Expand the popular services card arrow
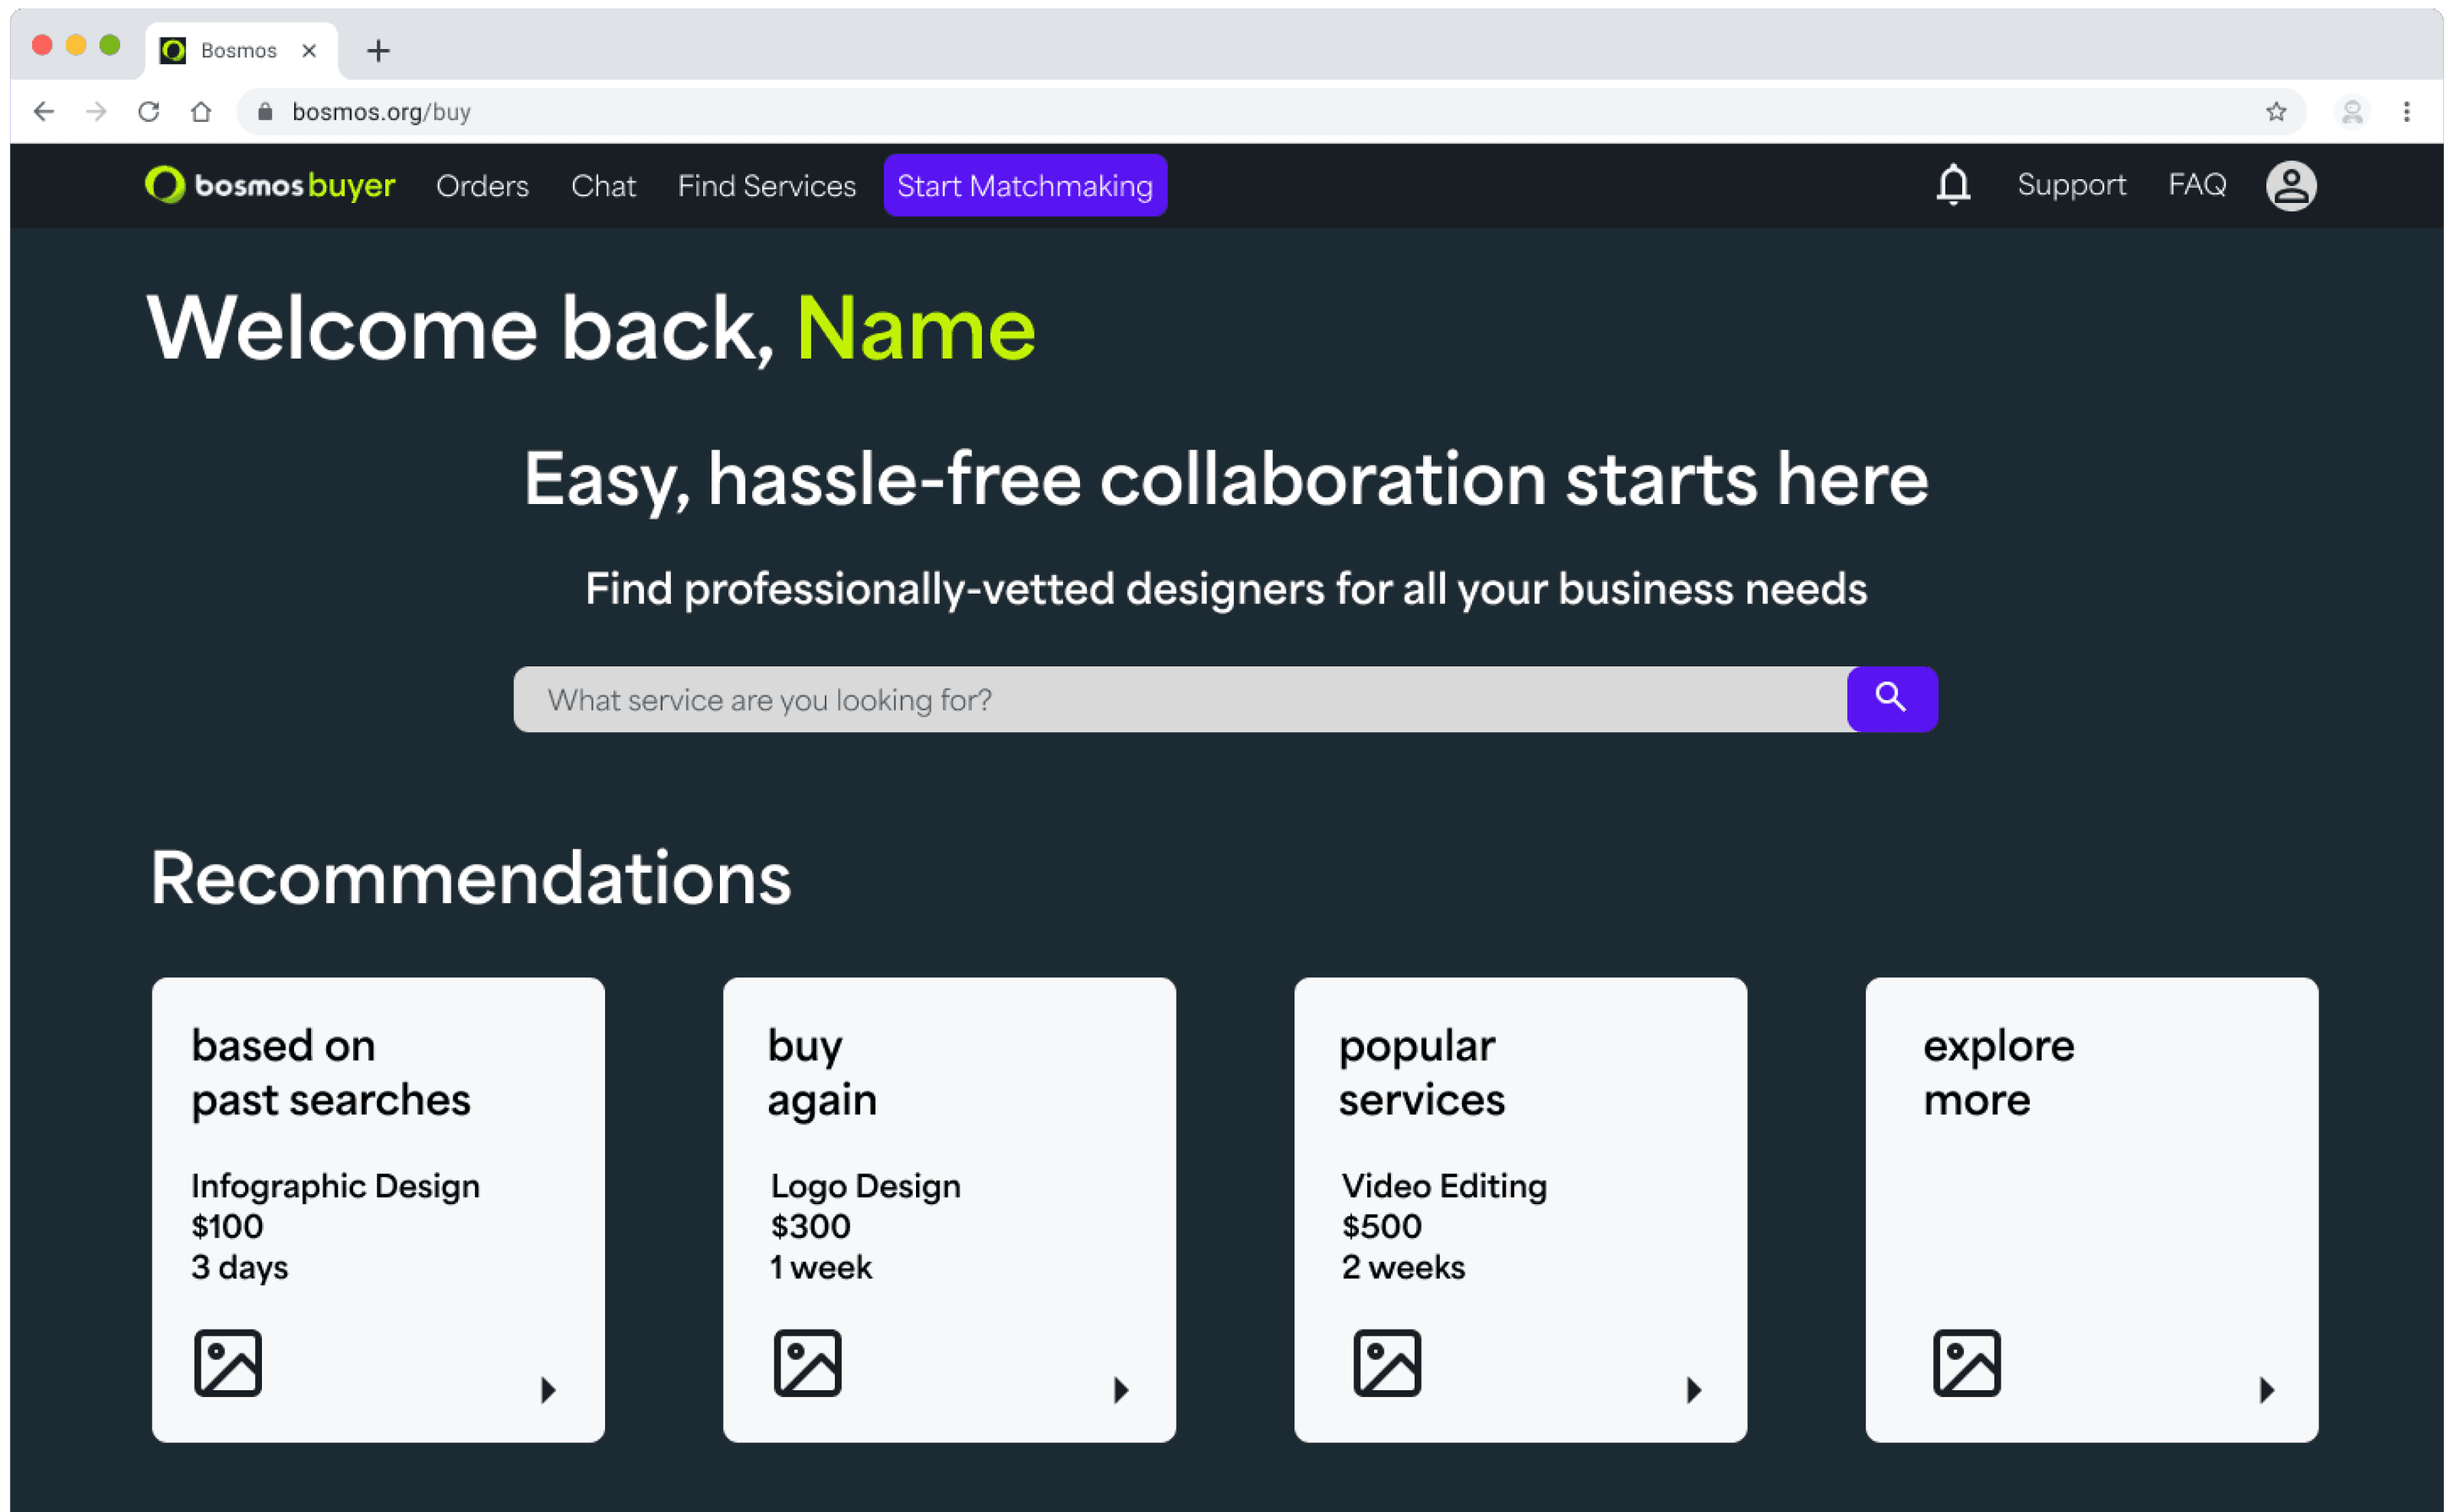The image size is (2454, 1512). [x=1694, y=1390]
